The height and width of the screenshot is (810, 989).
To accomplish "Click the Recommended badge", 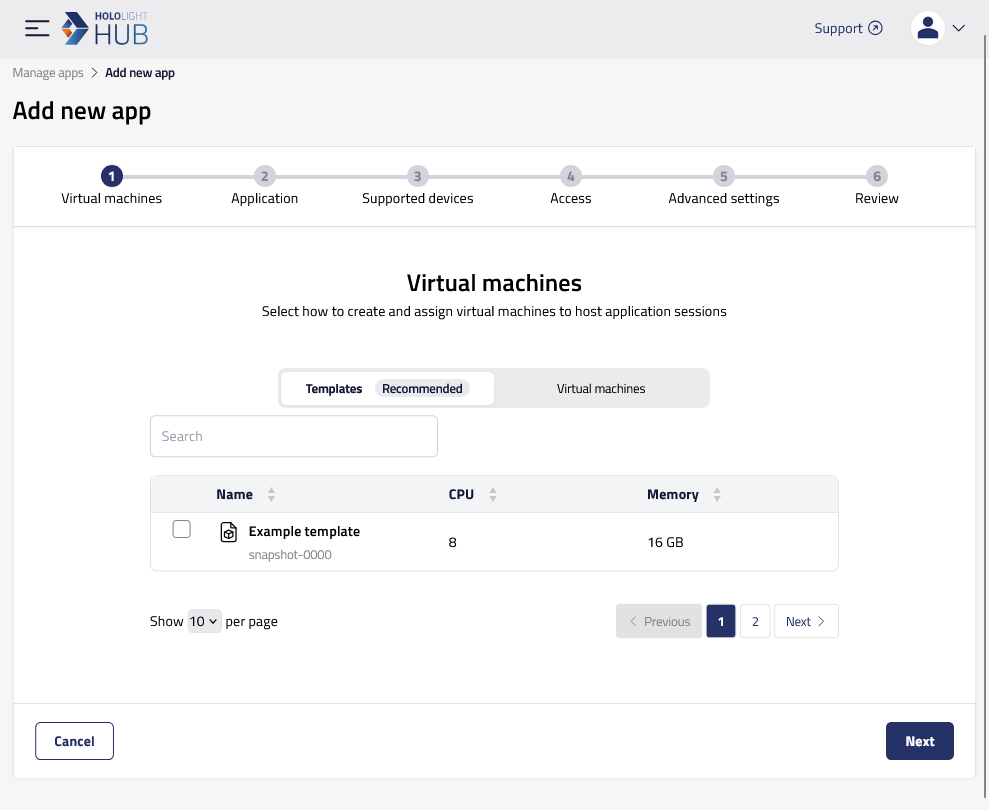I will coord(422,389).
